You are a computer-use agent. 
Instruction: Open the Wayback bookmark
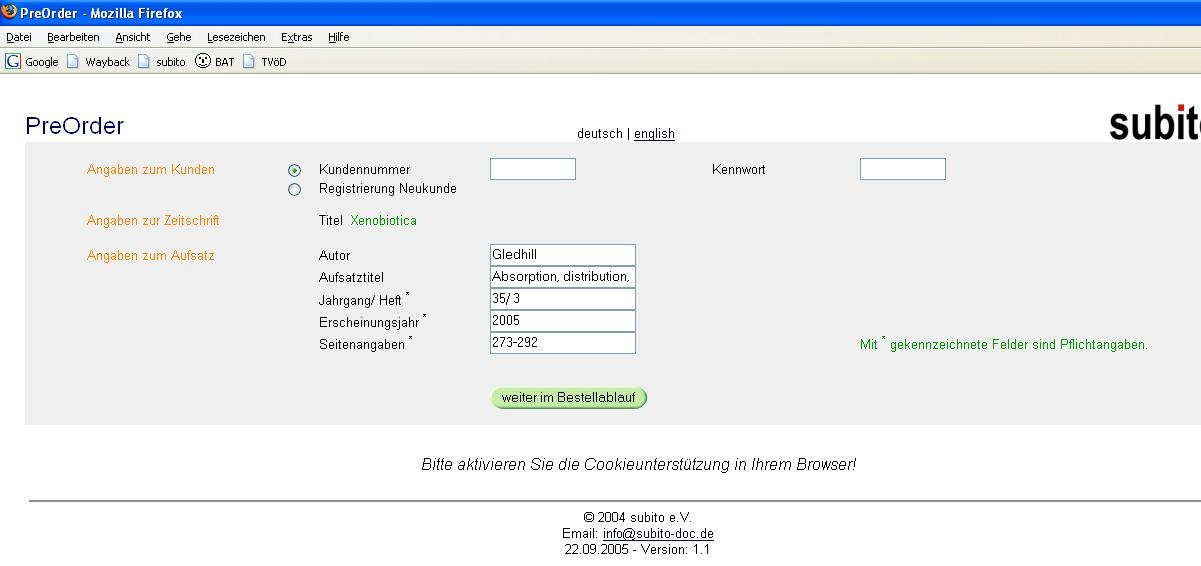[98, 62]
